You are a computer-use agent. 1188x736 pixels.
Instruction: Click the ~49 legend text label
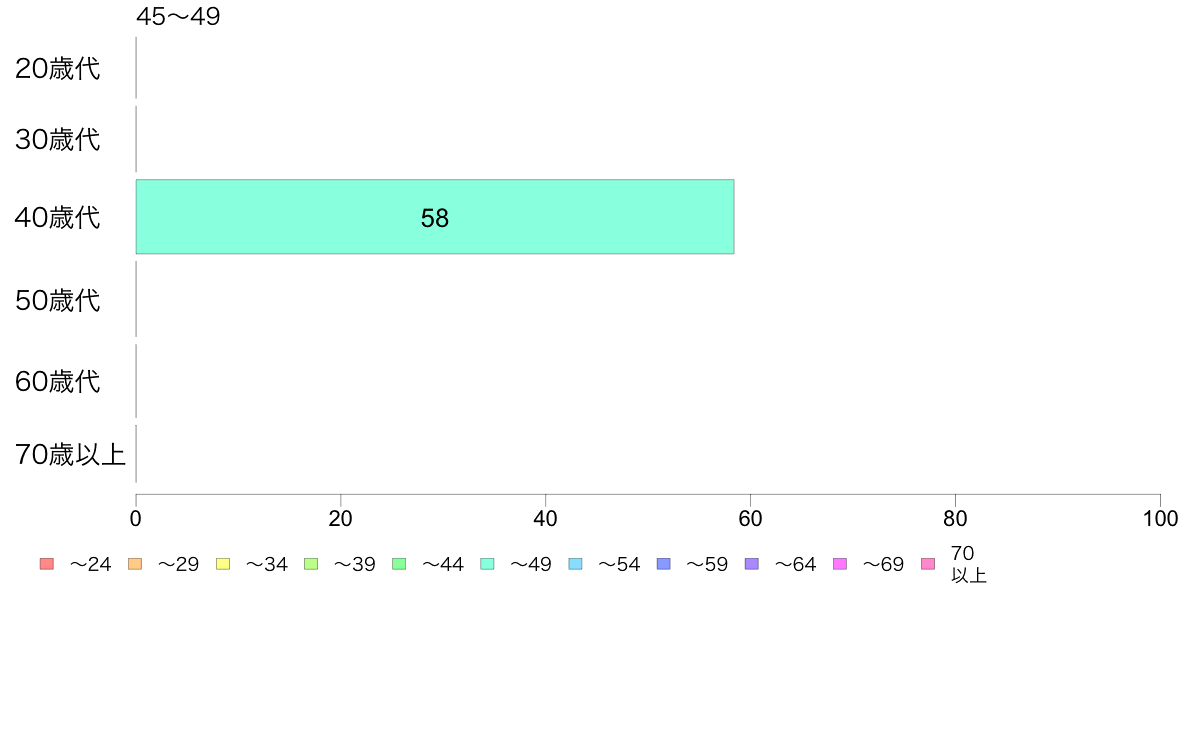click(x=530, y=565)
